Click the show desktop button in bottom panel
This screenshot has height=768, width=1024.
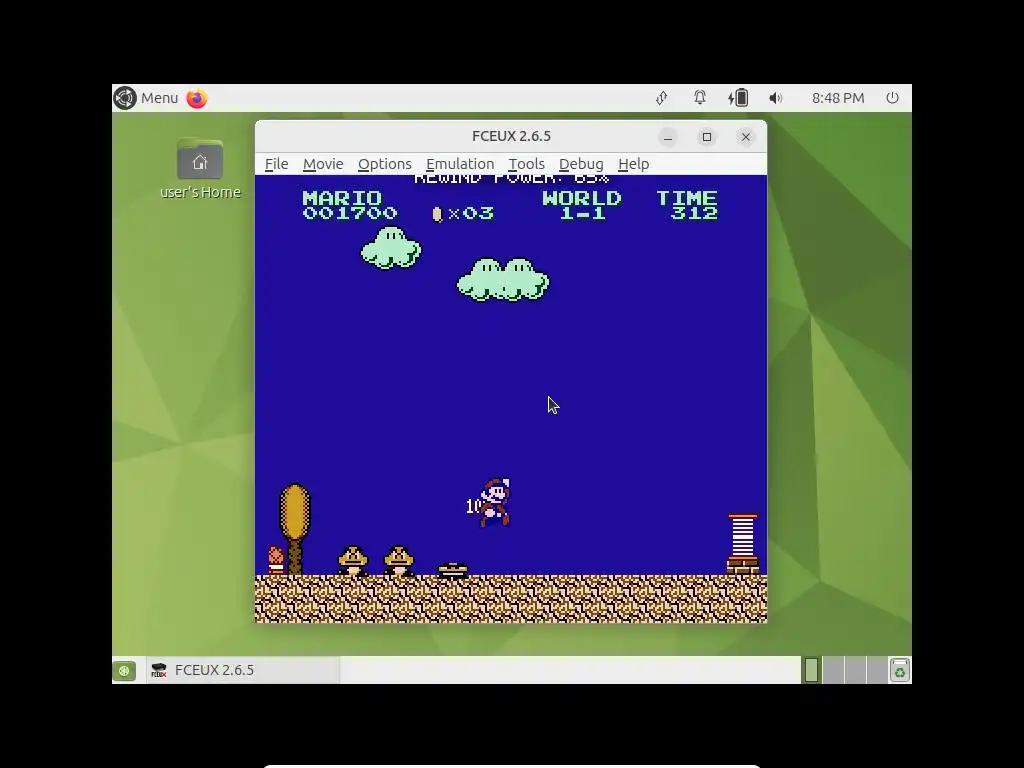[x=124, y=671]
